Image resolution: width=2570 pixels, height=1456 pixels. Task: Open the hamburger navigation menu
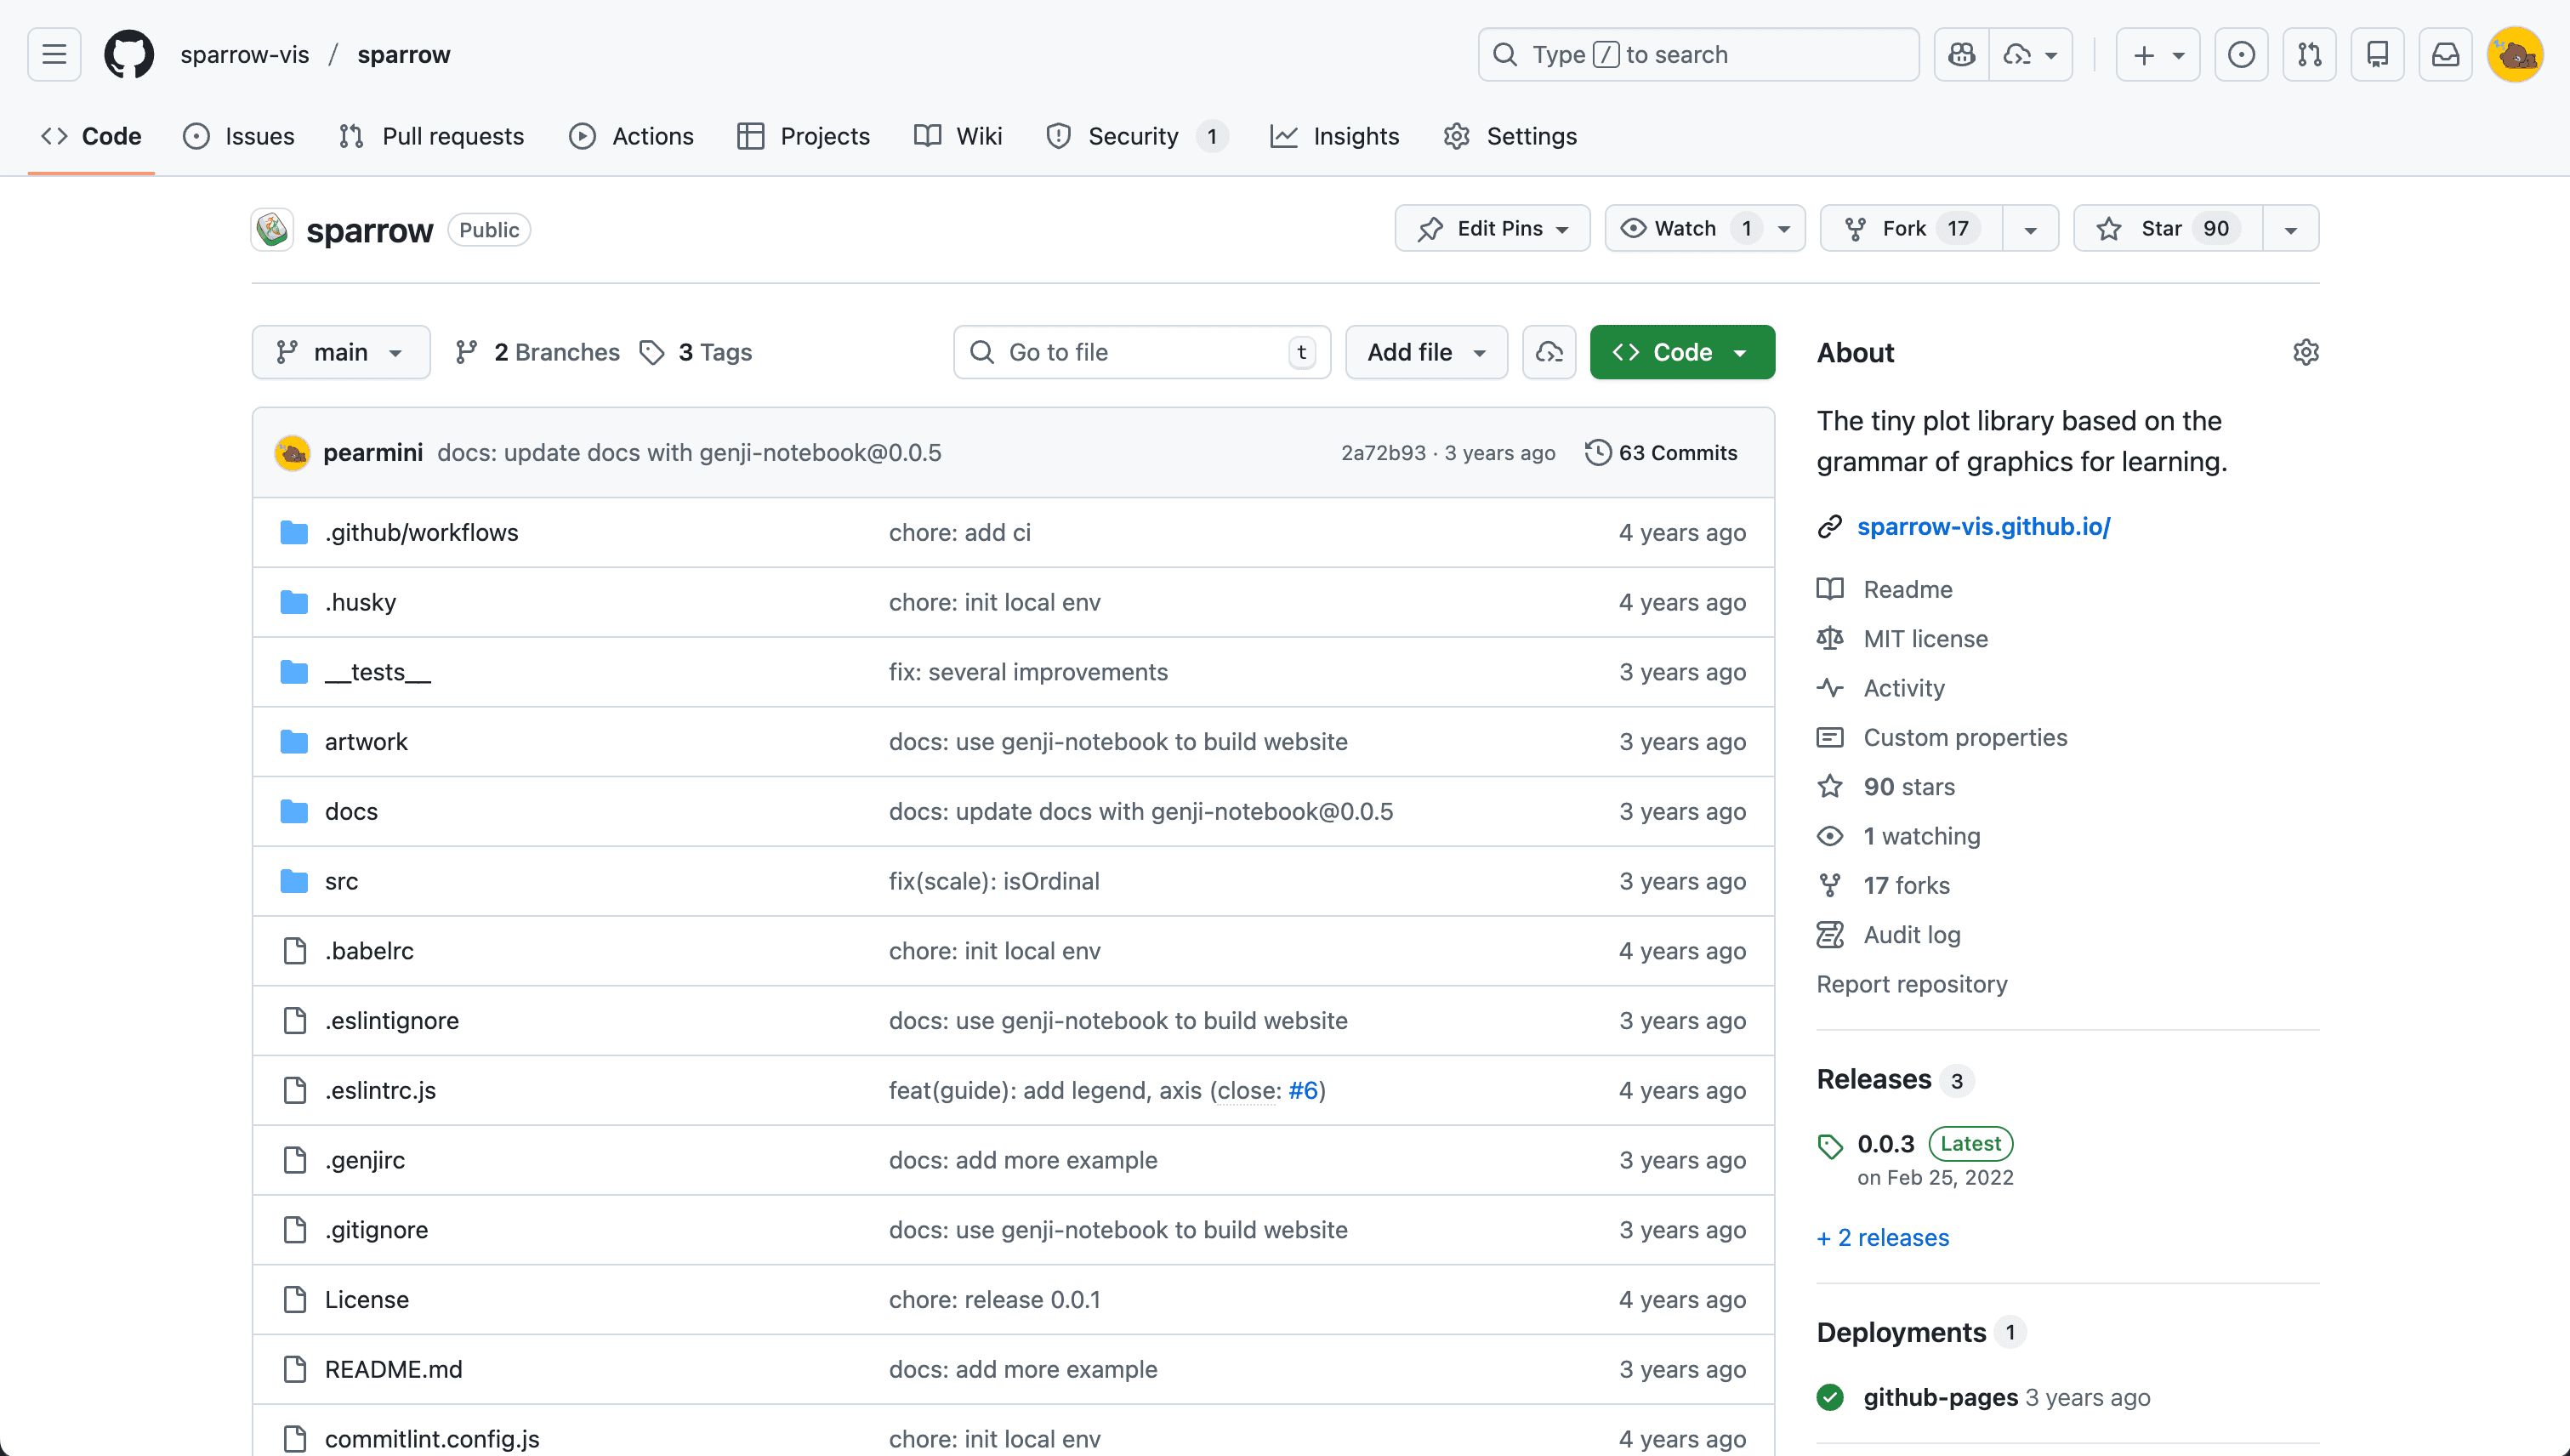54,54
